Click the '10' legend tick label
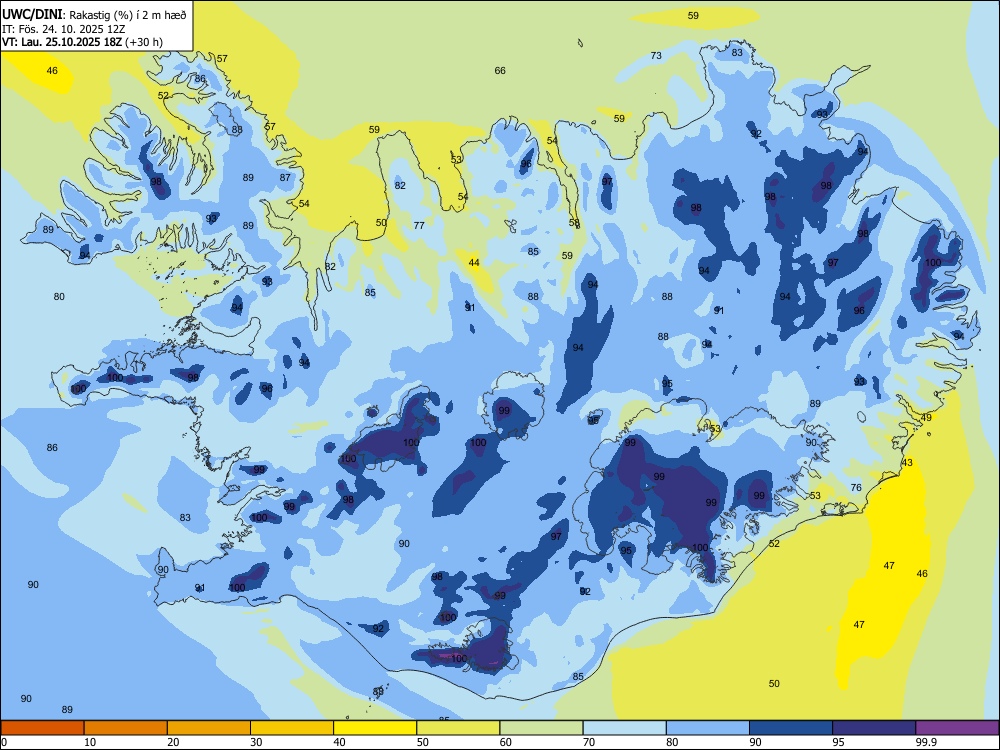Screen dimensions: 1000x750 point(90,742)
